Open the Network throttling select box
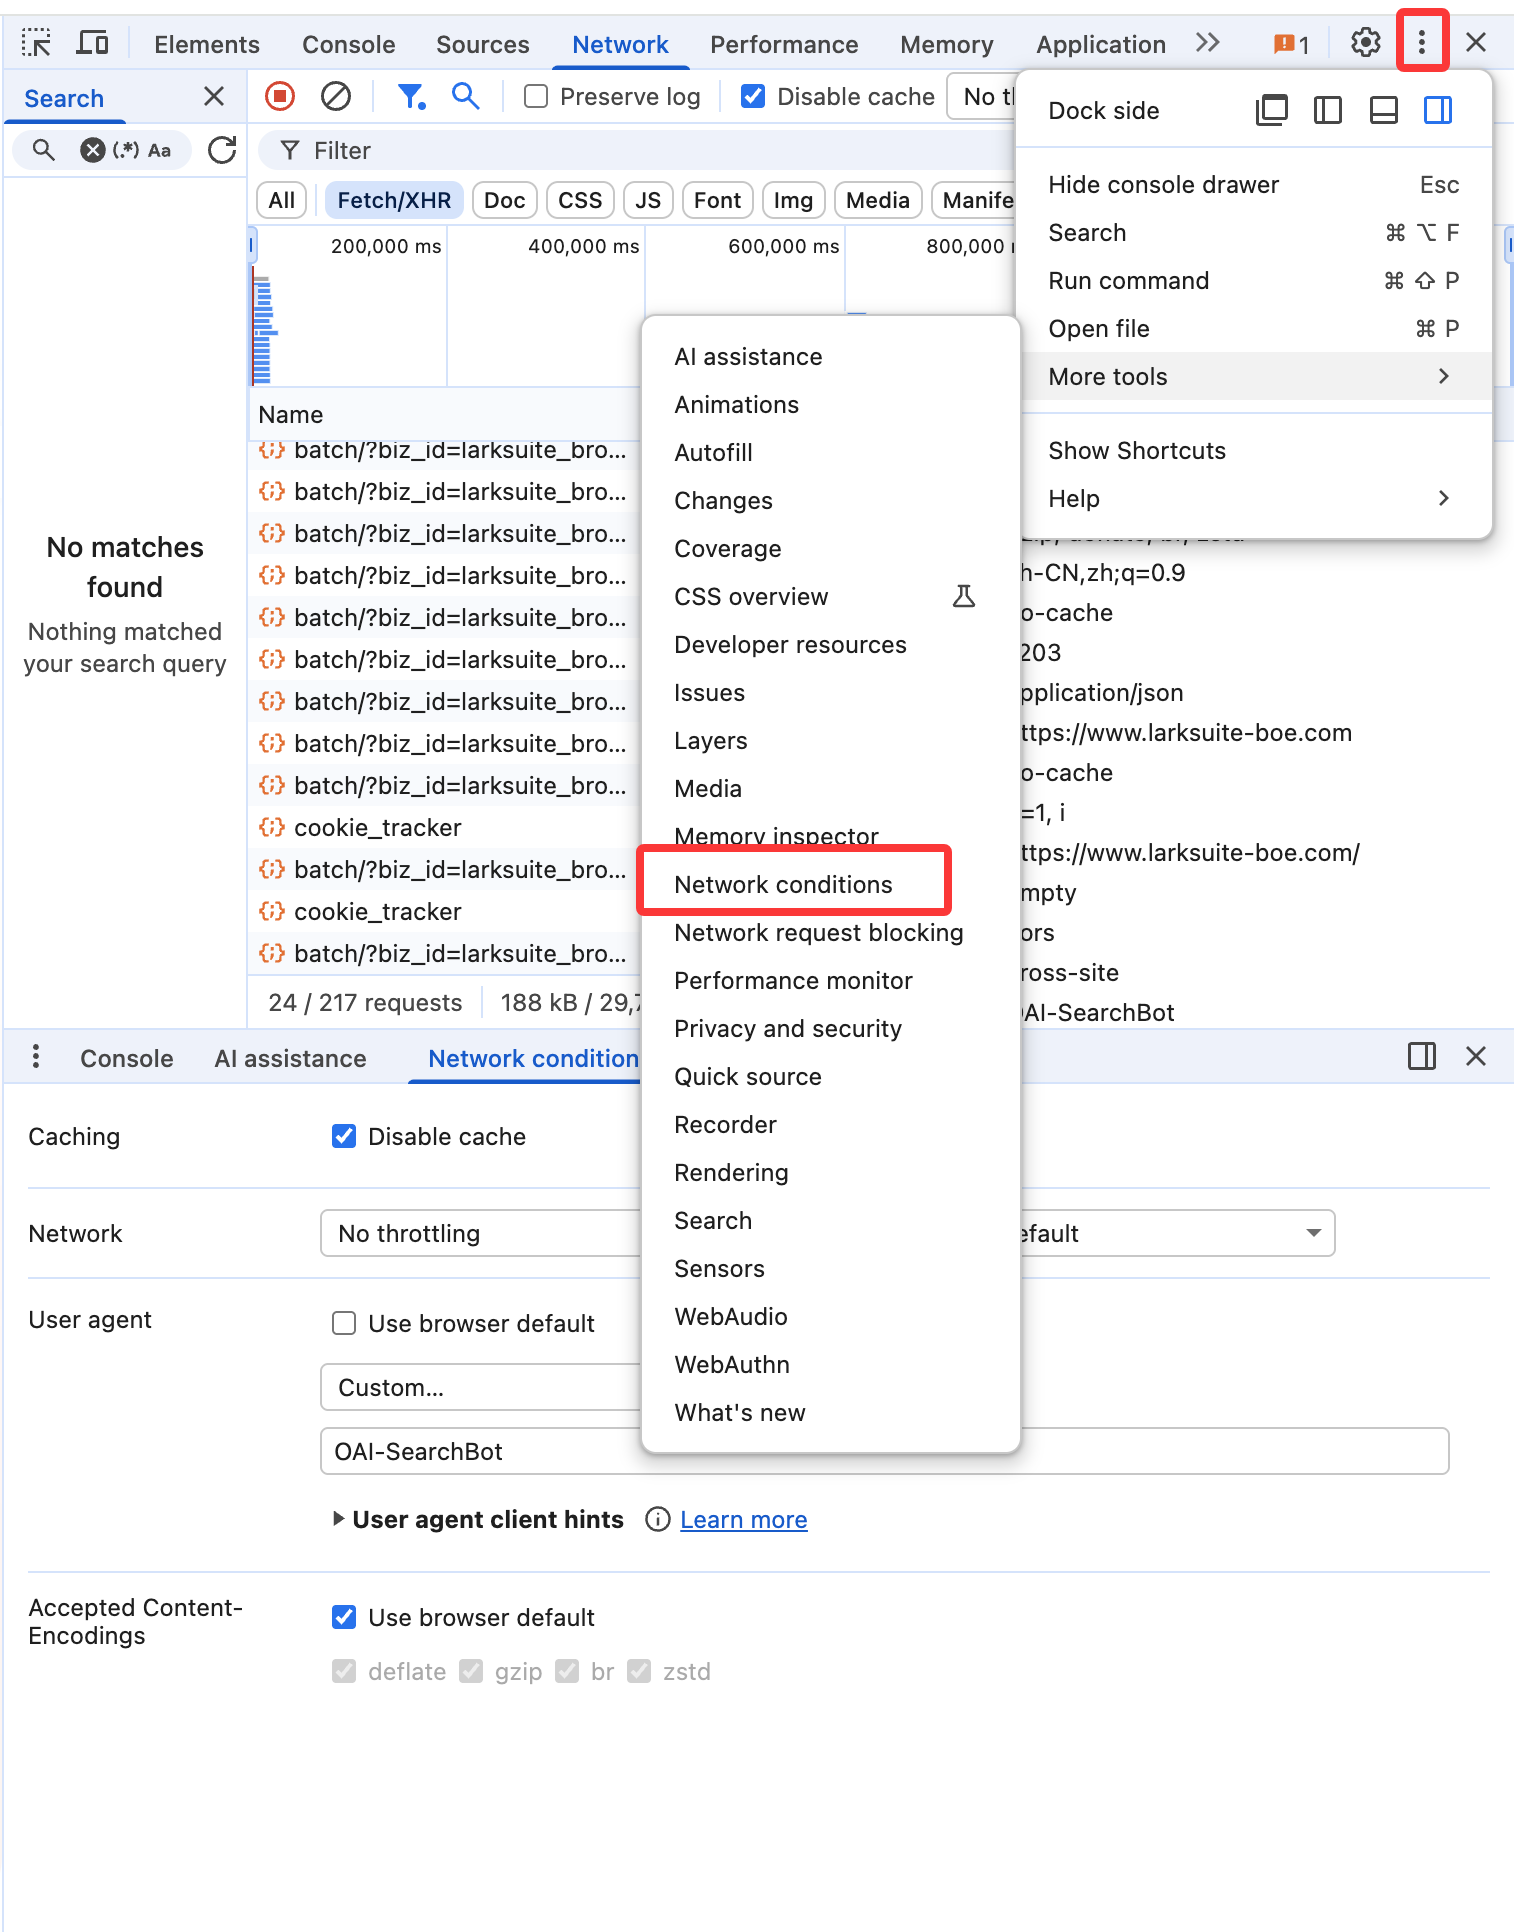 point(480,1233)
